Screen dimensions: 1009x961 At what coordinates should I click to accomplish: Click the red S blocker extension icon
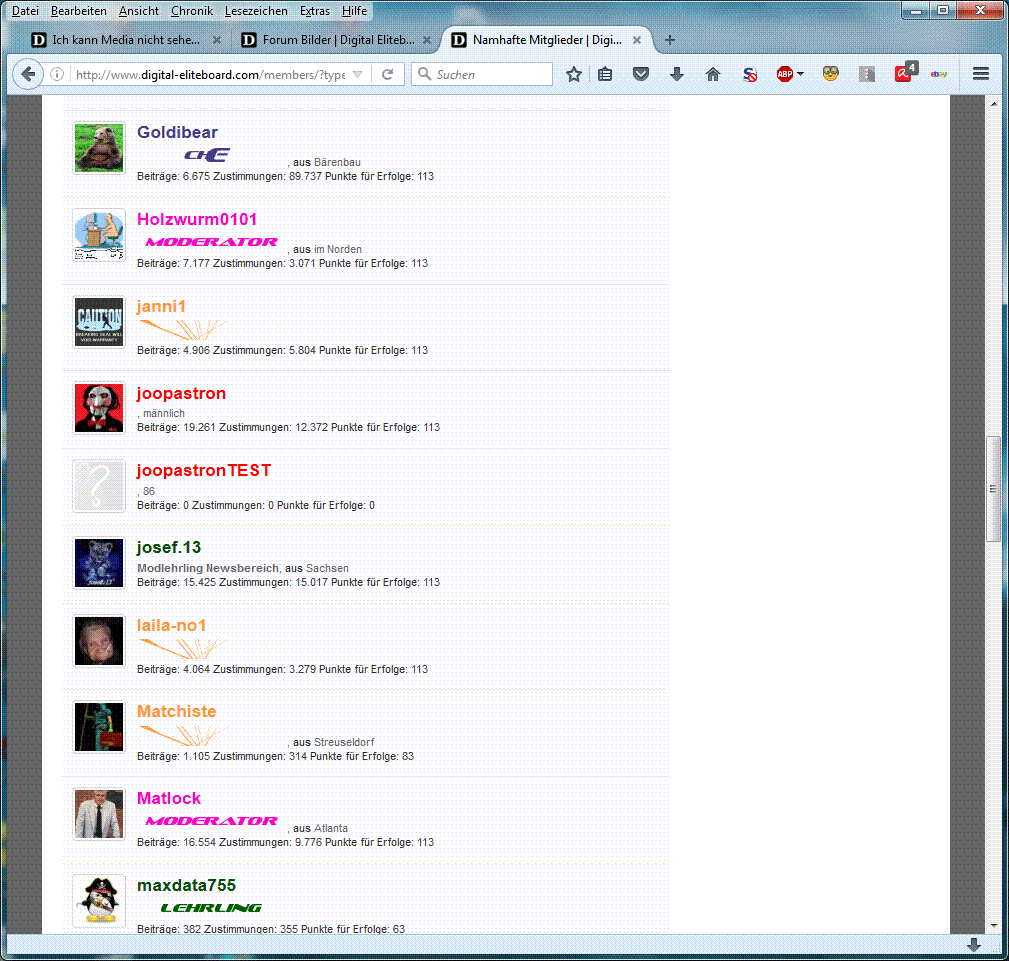pyautogui.click(x=750, y=75)
